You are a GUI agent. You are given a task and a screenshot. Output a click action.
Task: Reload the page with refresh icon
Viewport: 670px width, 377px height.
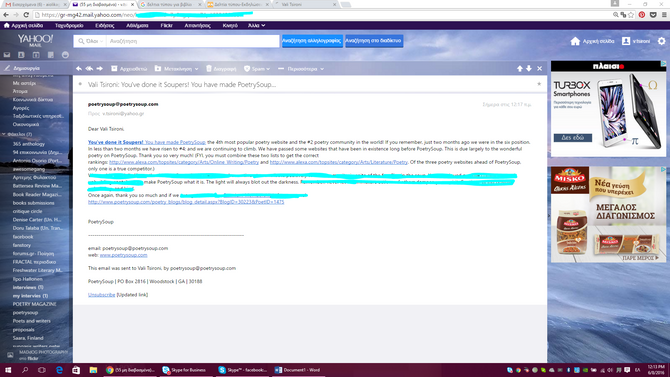point(26,15)
